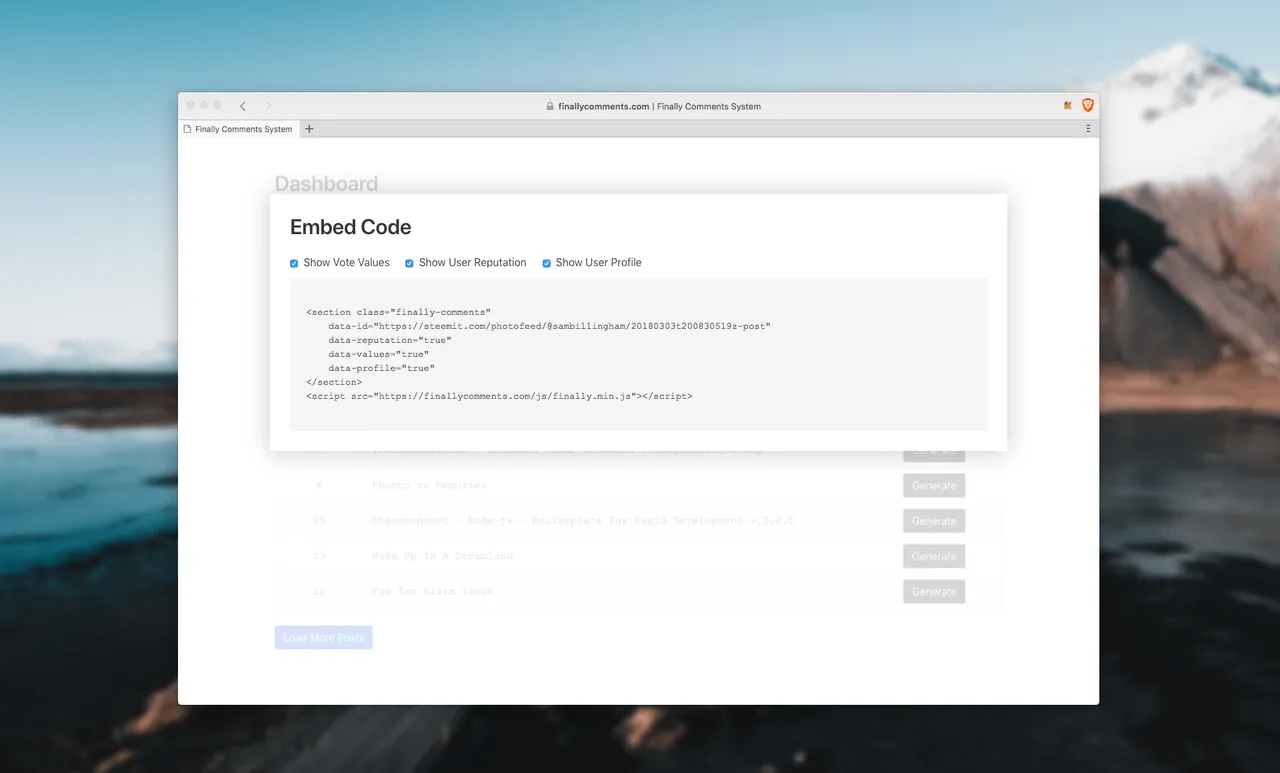Go forward with the browser forward arrow

[x=268, y=106]
